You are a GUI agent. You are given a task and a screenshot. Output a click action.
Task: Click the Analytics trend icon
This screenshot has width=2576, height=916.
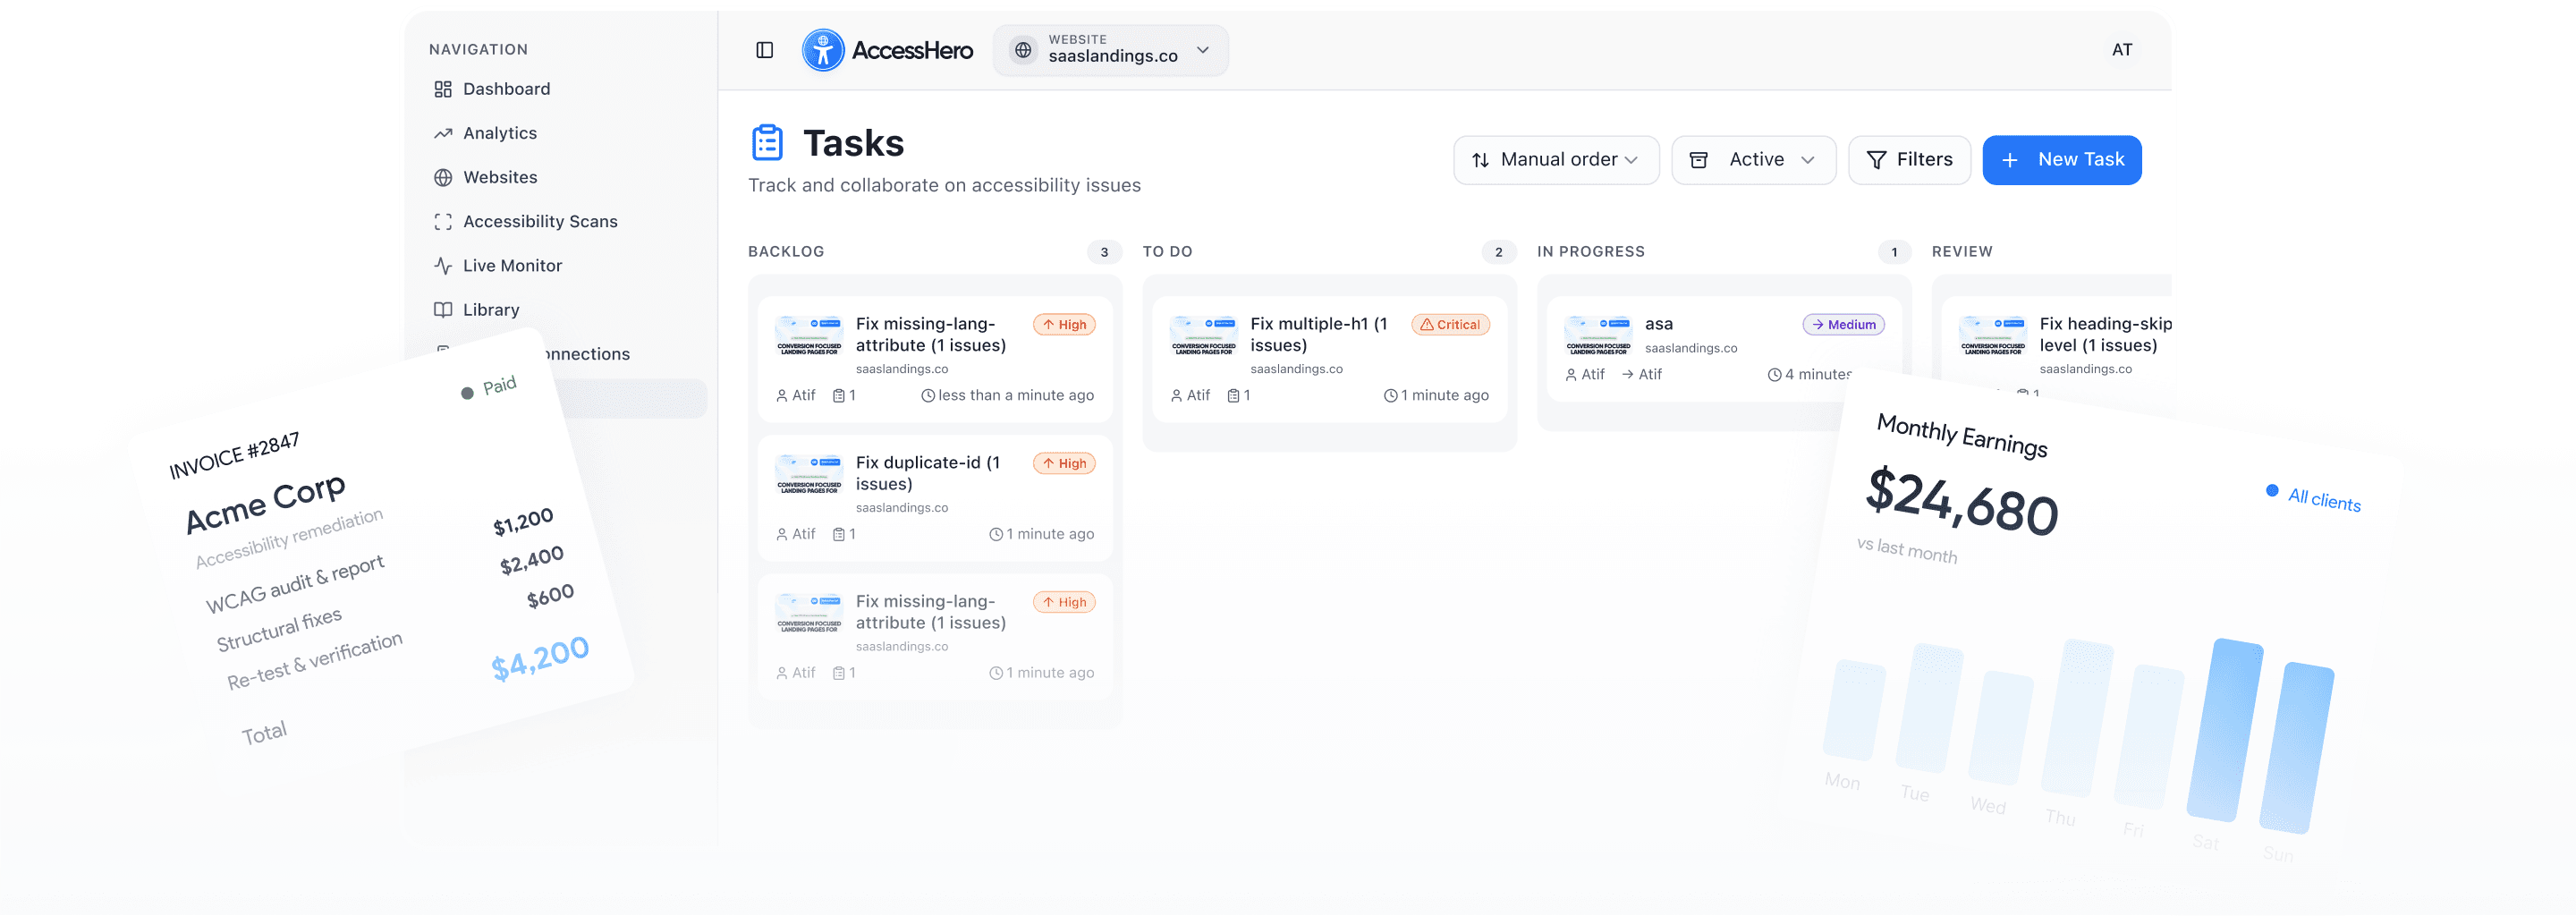pyautogui.click(x=443, y=133)
